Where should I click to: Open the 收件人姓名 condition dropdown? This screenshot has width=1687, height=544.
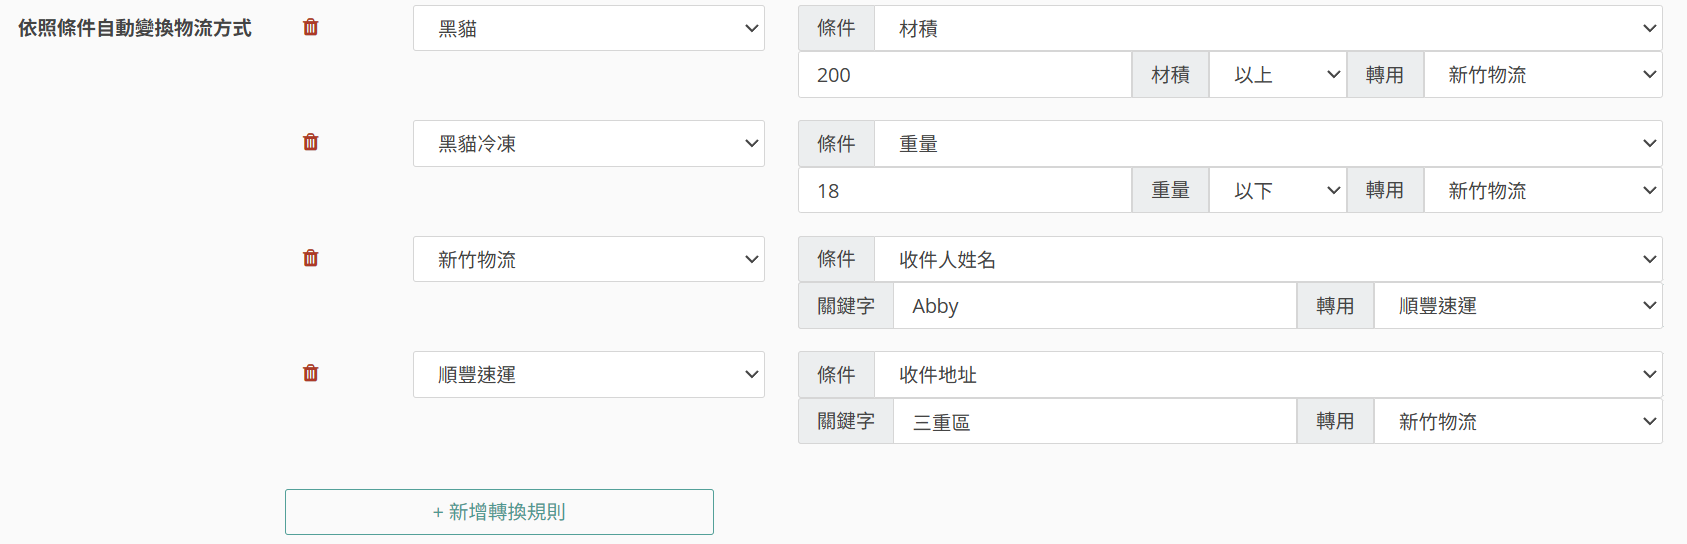point(1267,260)
